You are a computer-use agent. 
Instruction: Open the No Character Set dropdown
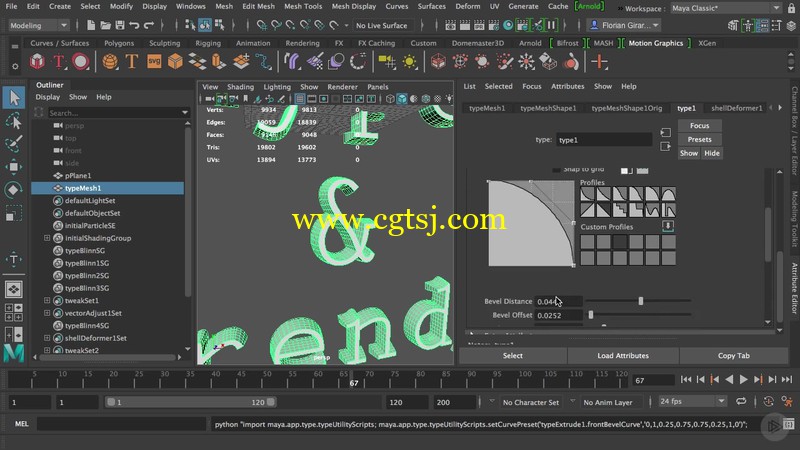click(531, 402)
